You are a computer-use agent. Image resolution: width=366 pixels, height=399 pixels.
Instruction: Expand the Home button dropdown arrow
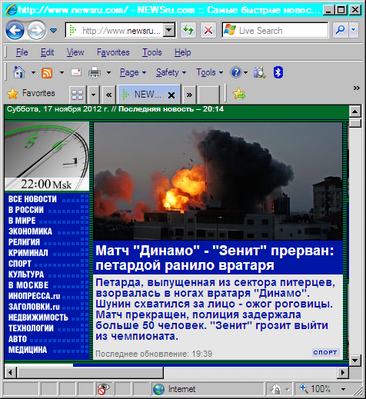[x=33, y=72]
